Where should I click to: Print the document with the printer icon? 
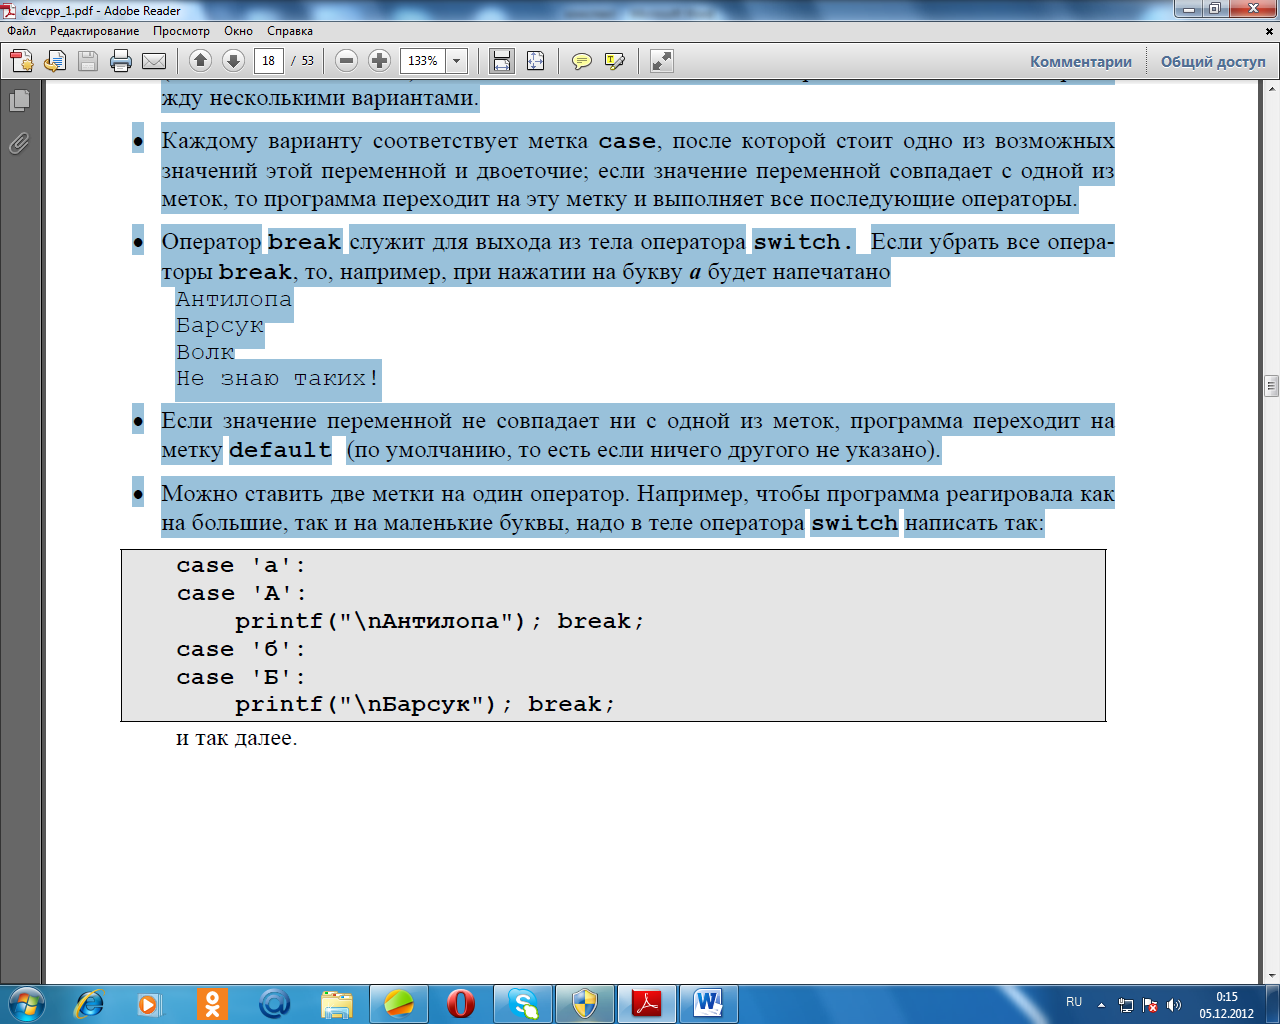(121, 61)
